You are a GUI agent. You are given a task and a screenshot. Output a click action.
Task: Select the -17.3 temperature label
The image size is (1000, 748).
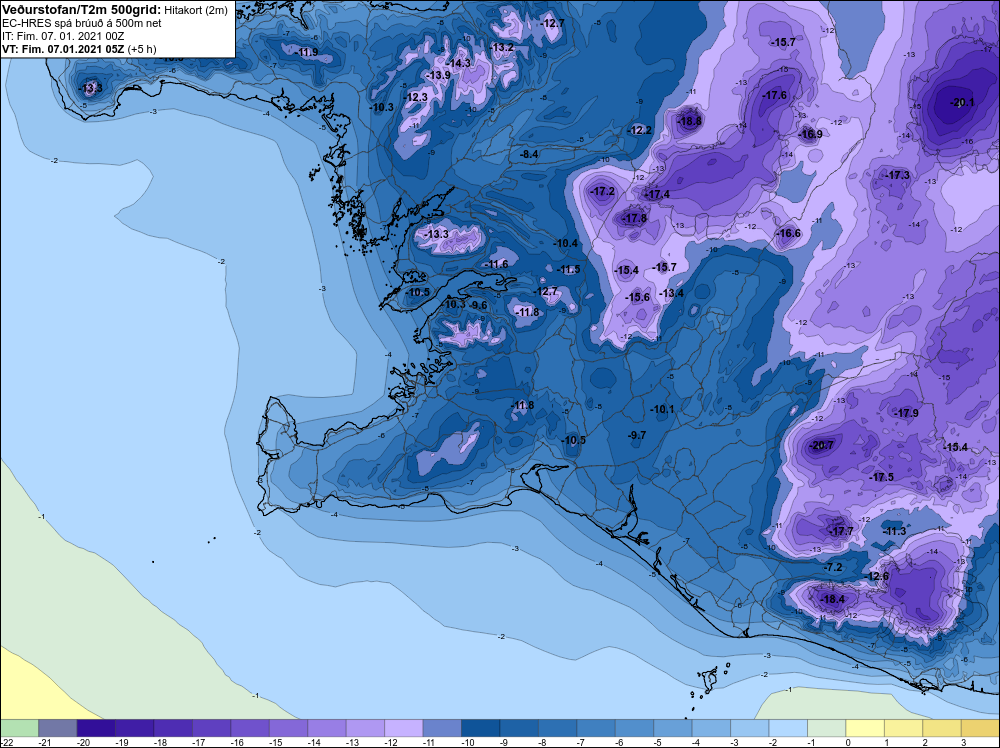point(898,175)
